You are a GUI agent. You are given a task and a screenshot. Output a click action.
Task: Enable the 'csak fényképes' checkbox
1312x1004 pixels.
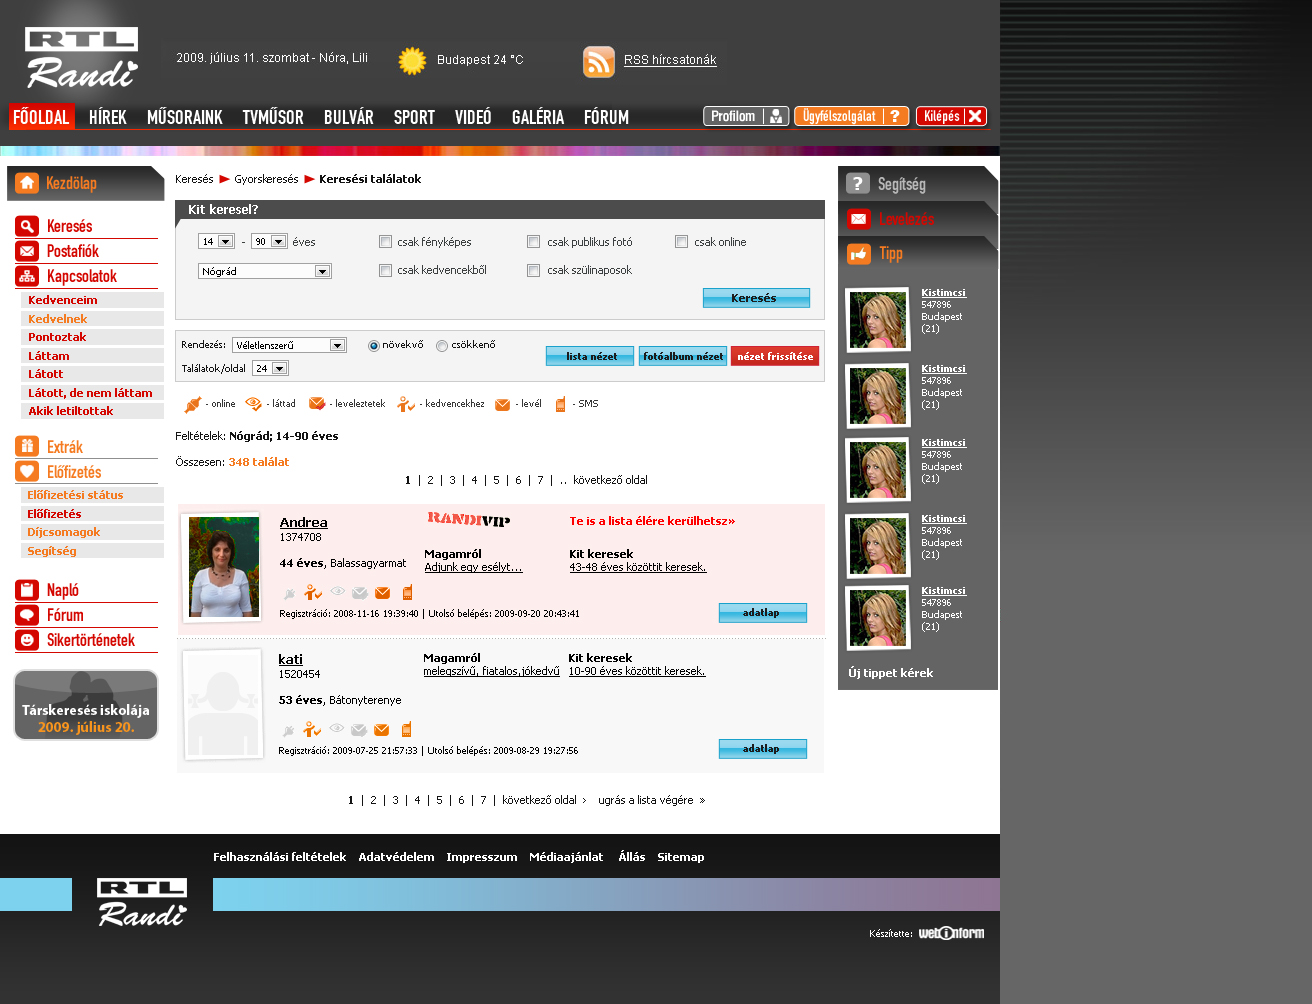pyautogui.click(x=385, y=242)
